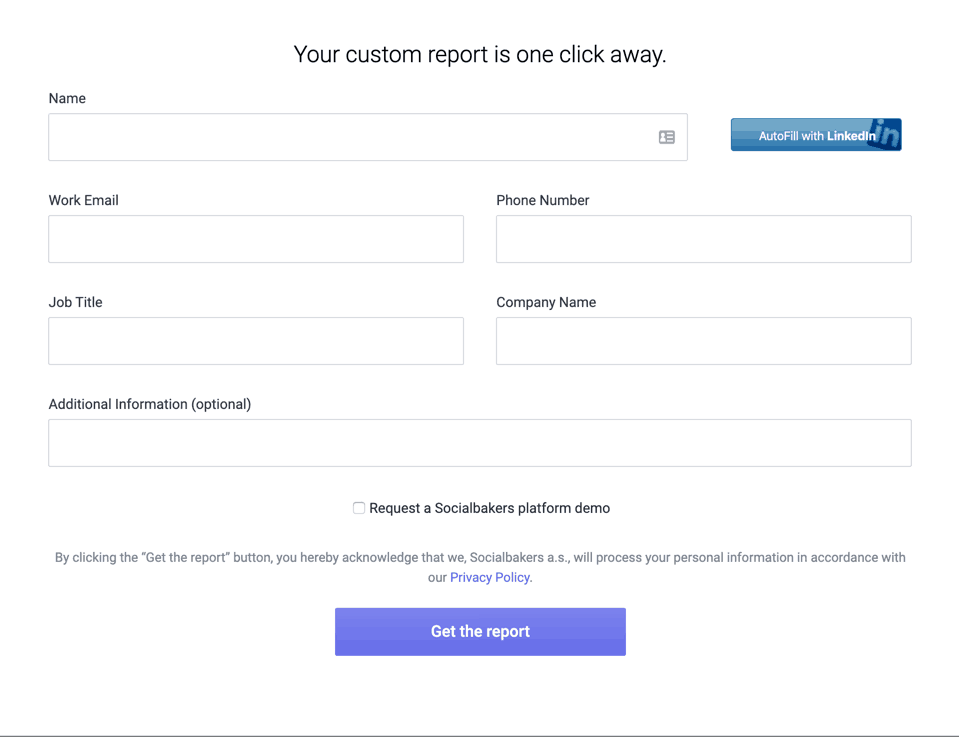Click the "Additional Information (optional)" label

pos(150,404)
